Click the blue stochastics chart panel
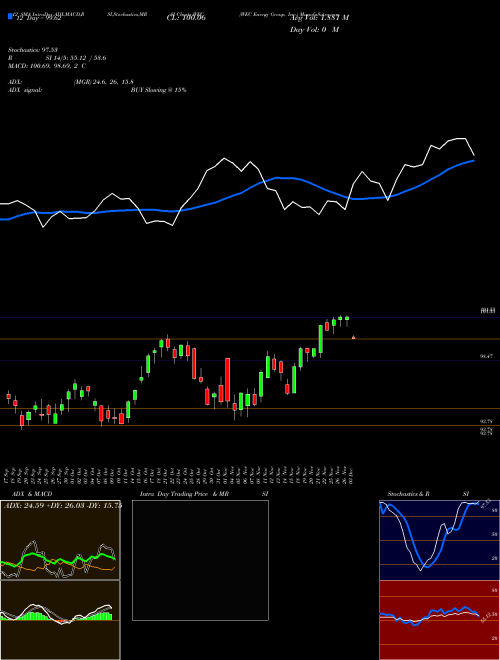 click(x=439, y=540)
